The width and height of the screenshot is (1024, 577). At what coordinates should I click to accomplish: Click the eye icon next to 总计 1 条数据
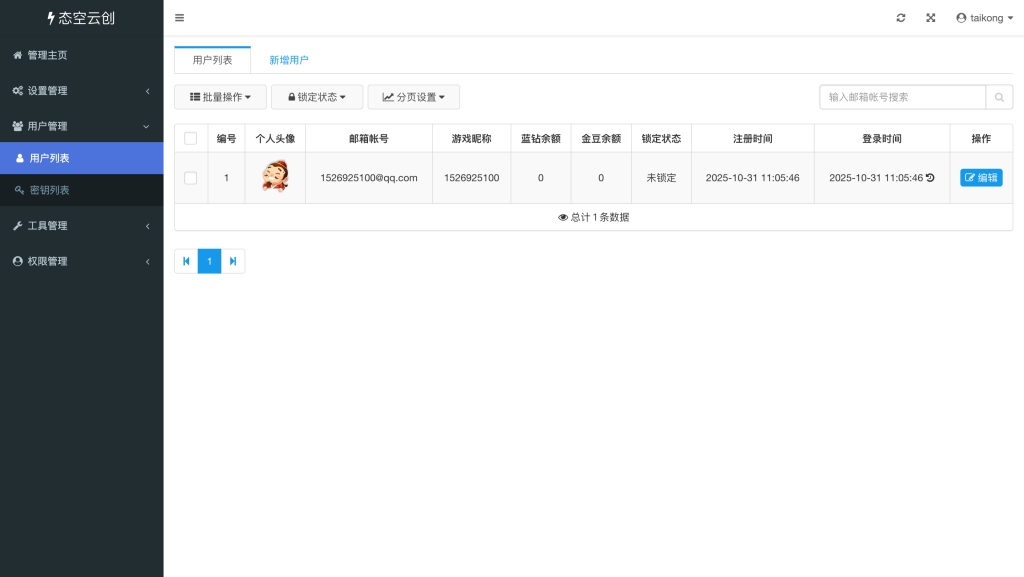[564, 216]
